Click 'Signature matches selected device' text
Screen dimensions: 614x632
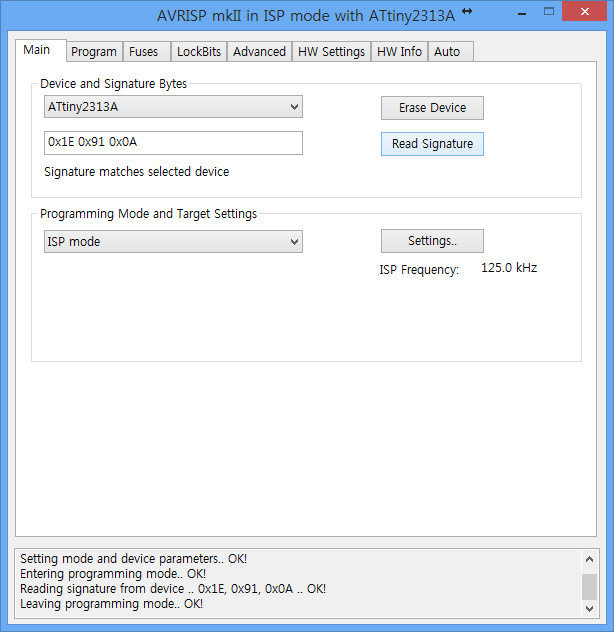tap(137, 172)
